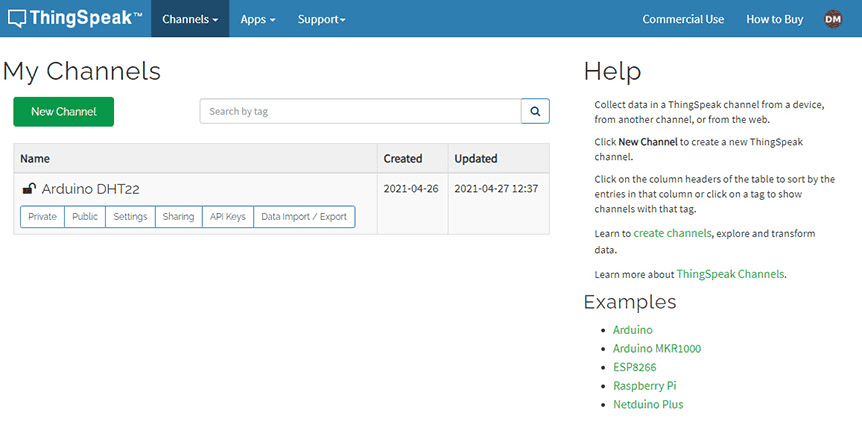Expand the Apps dropdown menu
Viewport: 862px width, 421px height.
click(258, 19)
